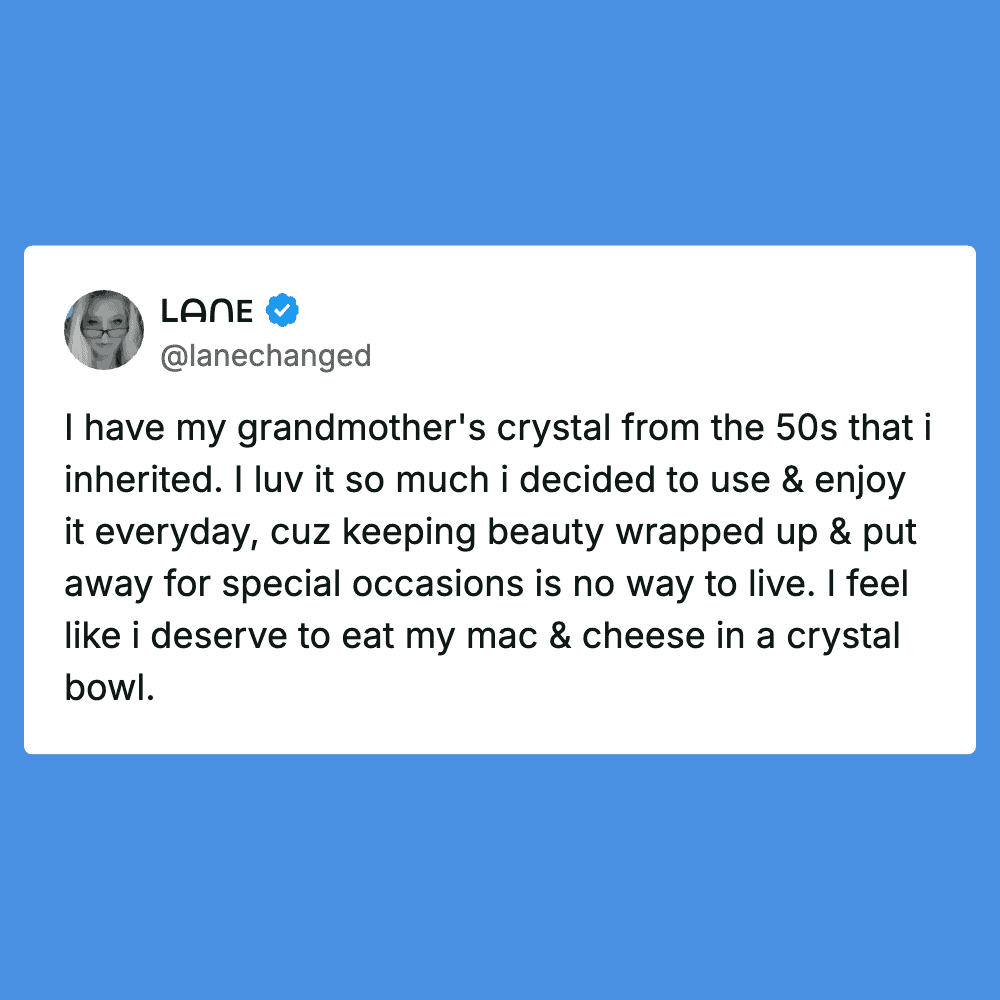Open the @lanechanged handle

[265, 356]
